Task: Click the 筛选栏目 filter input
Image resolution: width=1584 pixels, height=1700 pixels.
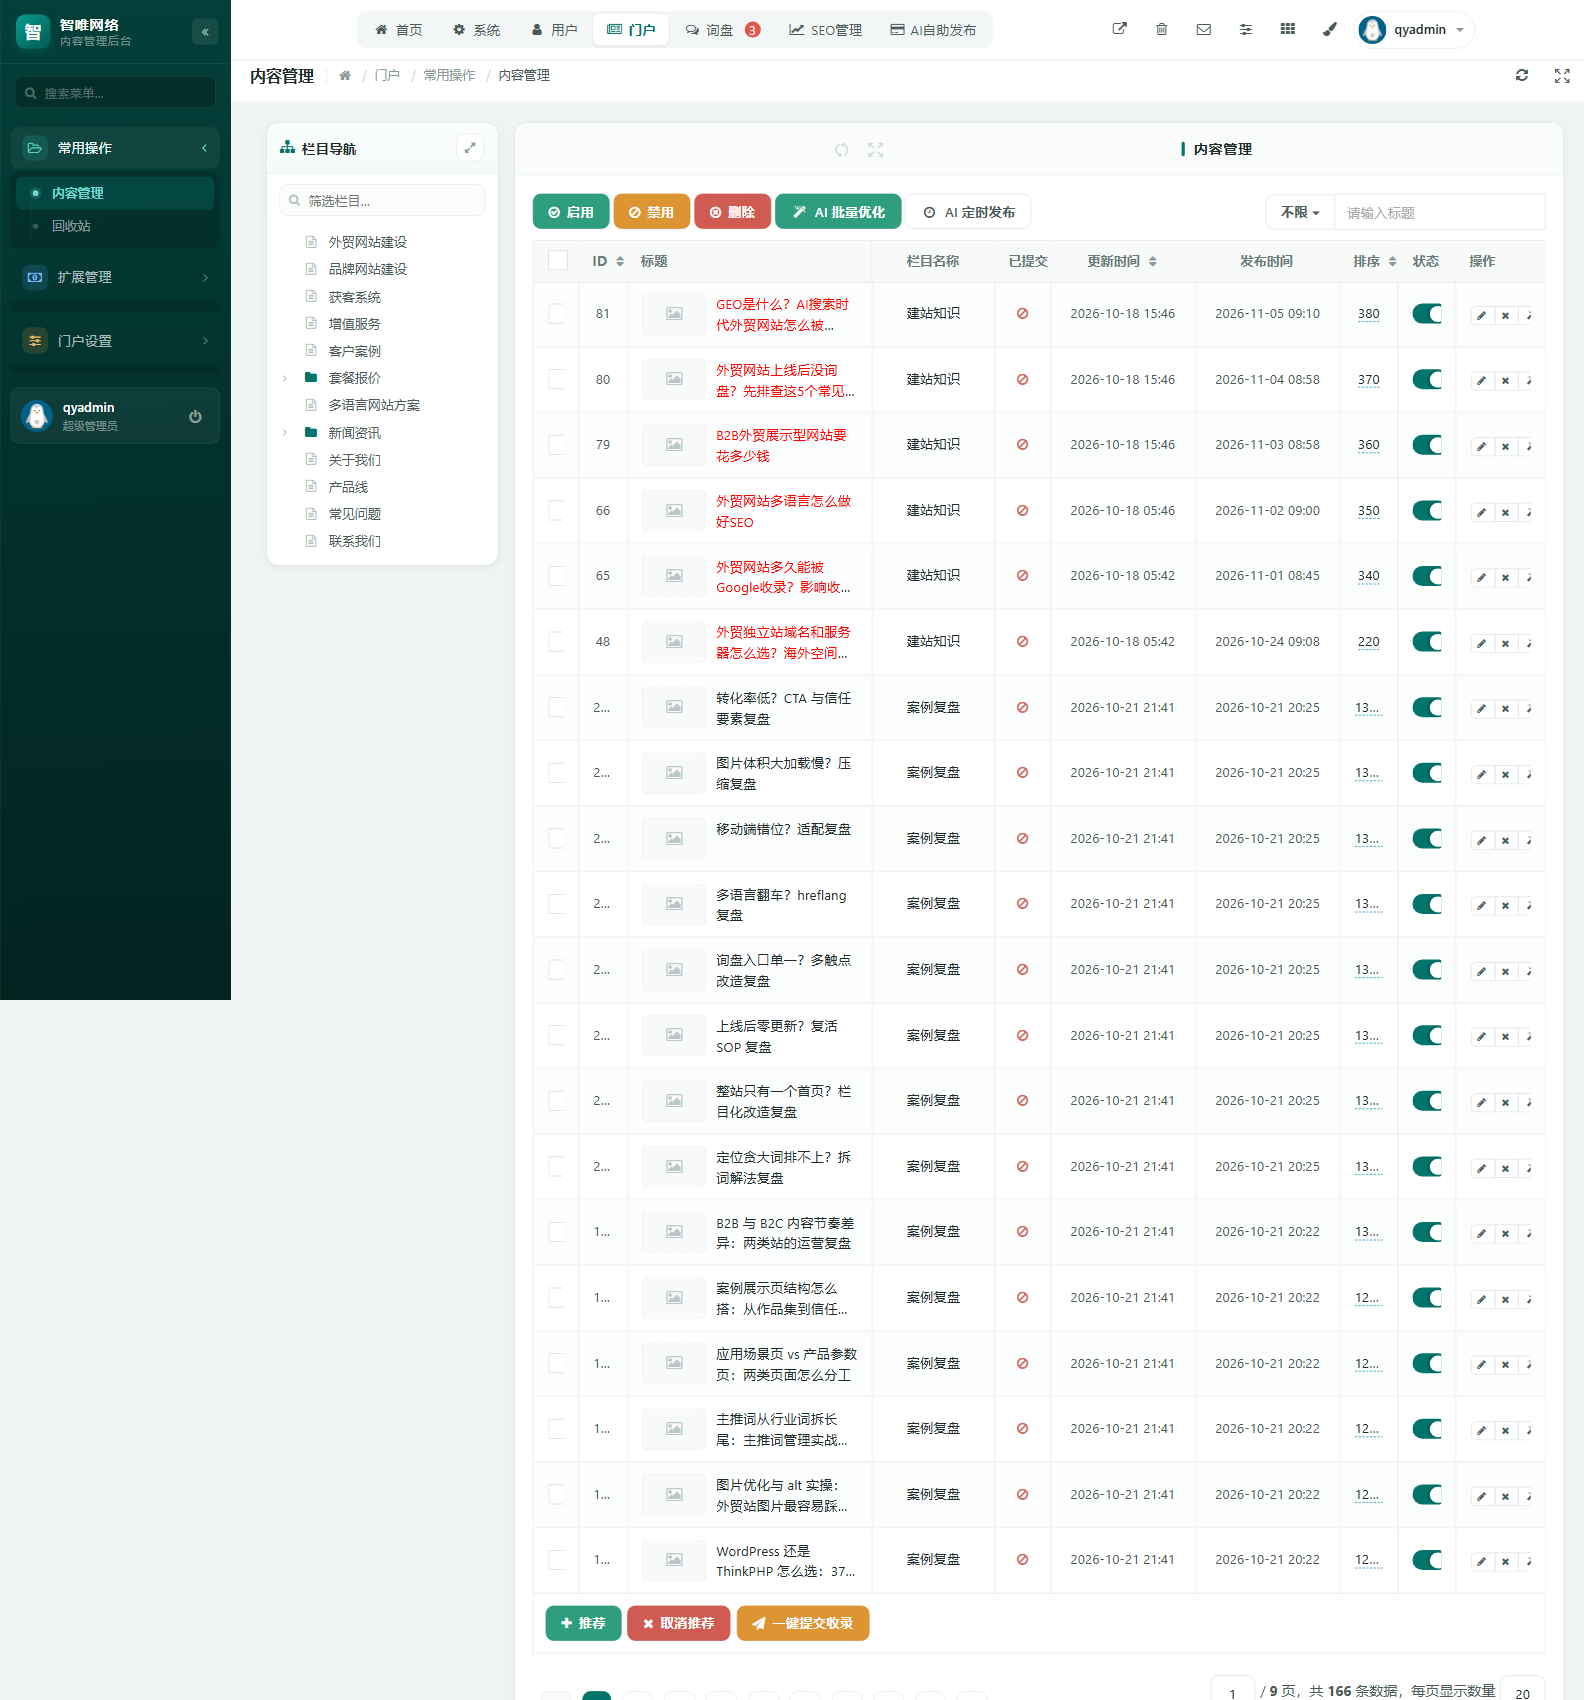Action: pos(382,200)
